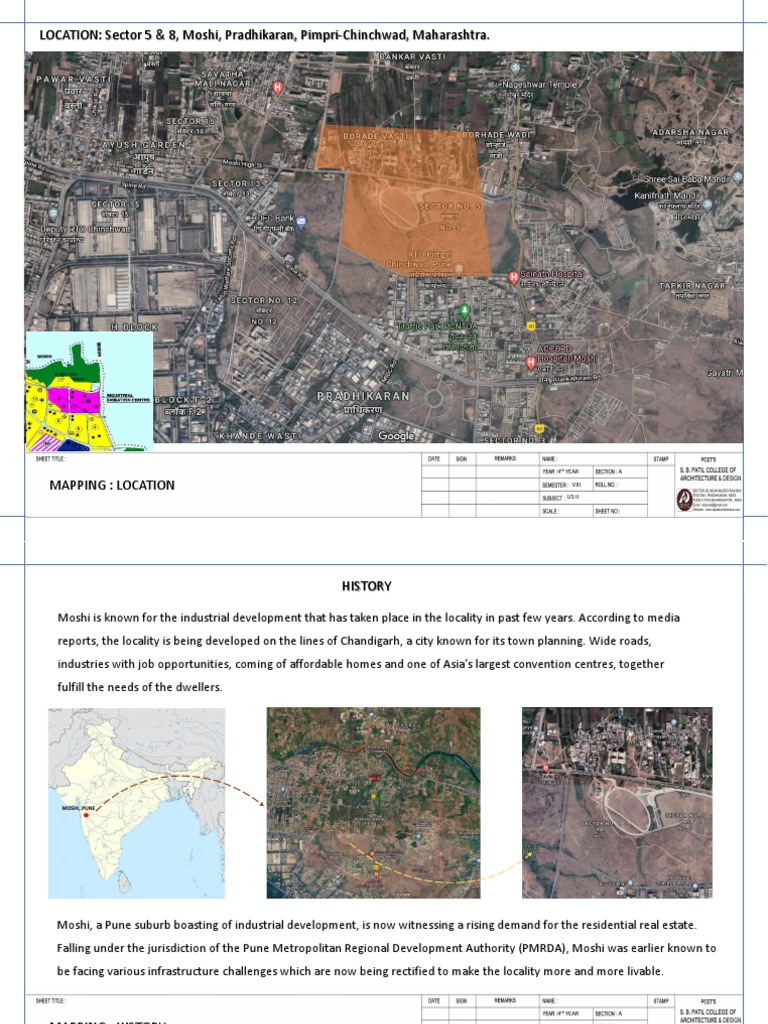Select the Nageshwar Temple map marker

click(x=515, y=67)
